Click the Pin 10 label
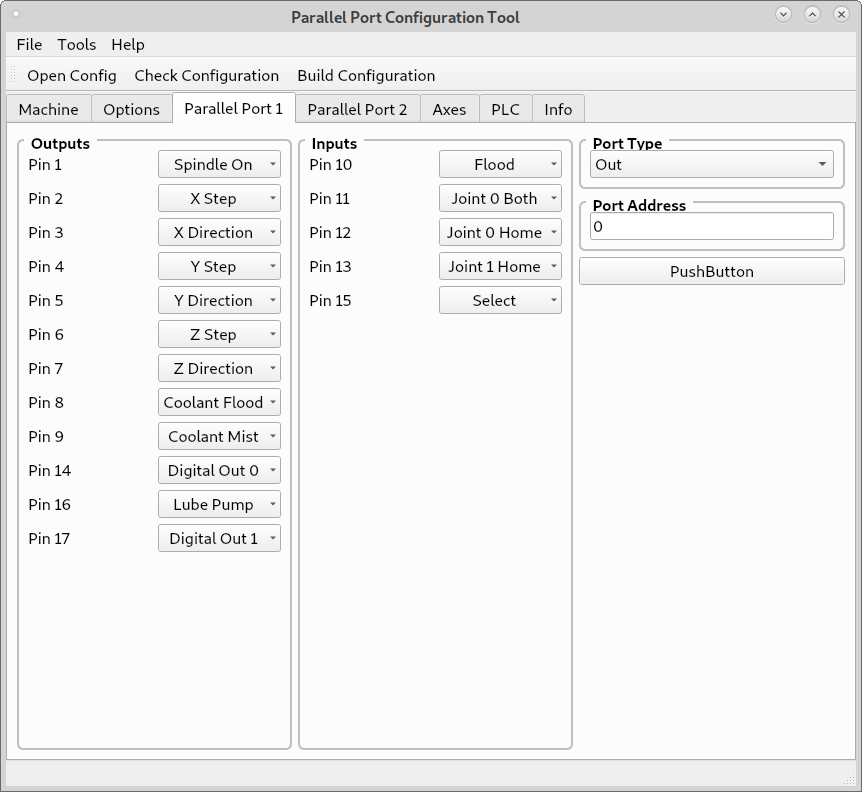This screenshot has height=792, width=862. [330, 164]
